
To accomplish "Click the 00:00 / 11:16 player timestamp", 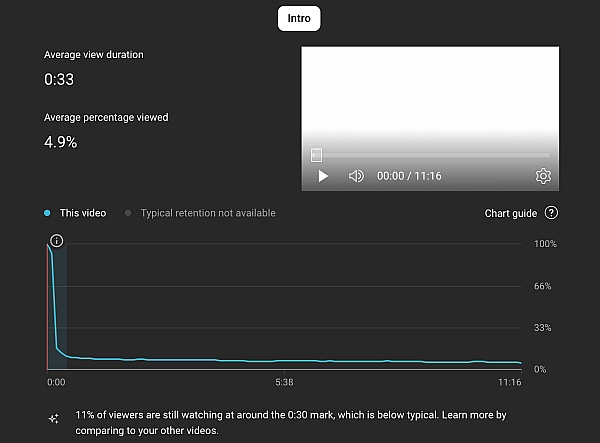I will (x=409, y=176).
